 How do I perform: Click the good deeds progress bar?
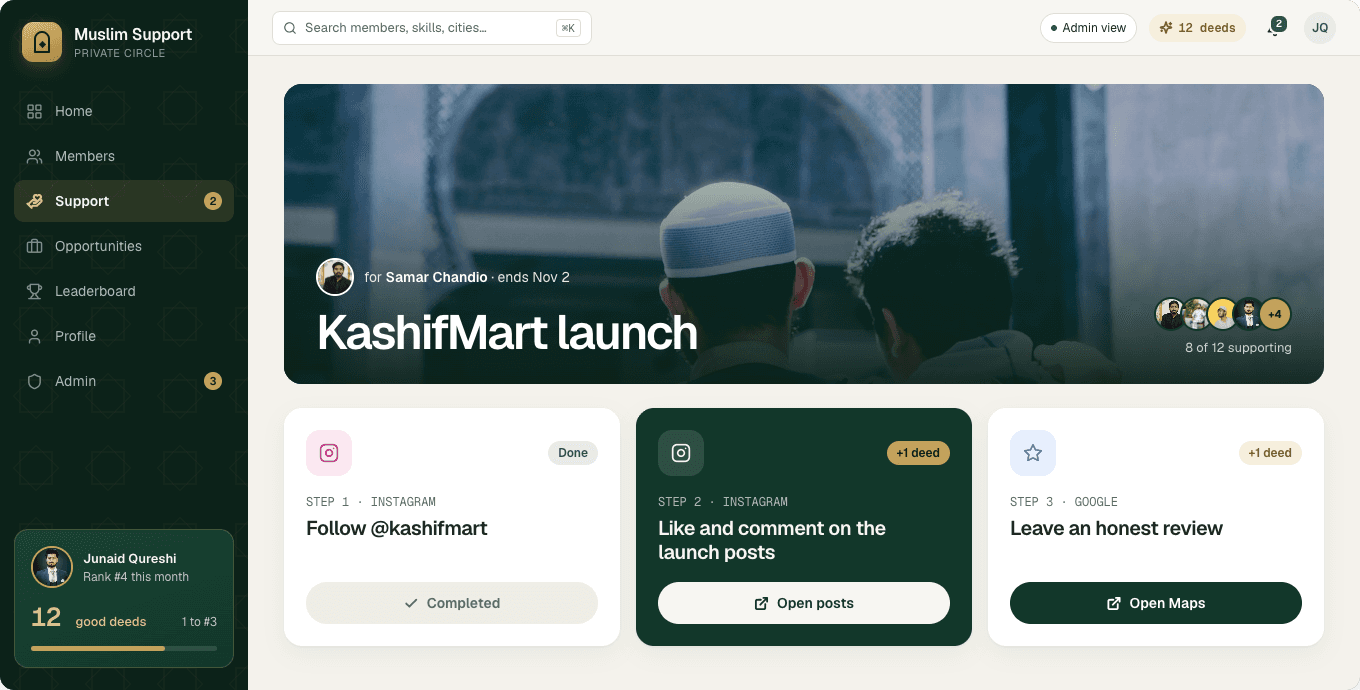coord(124,649)
